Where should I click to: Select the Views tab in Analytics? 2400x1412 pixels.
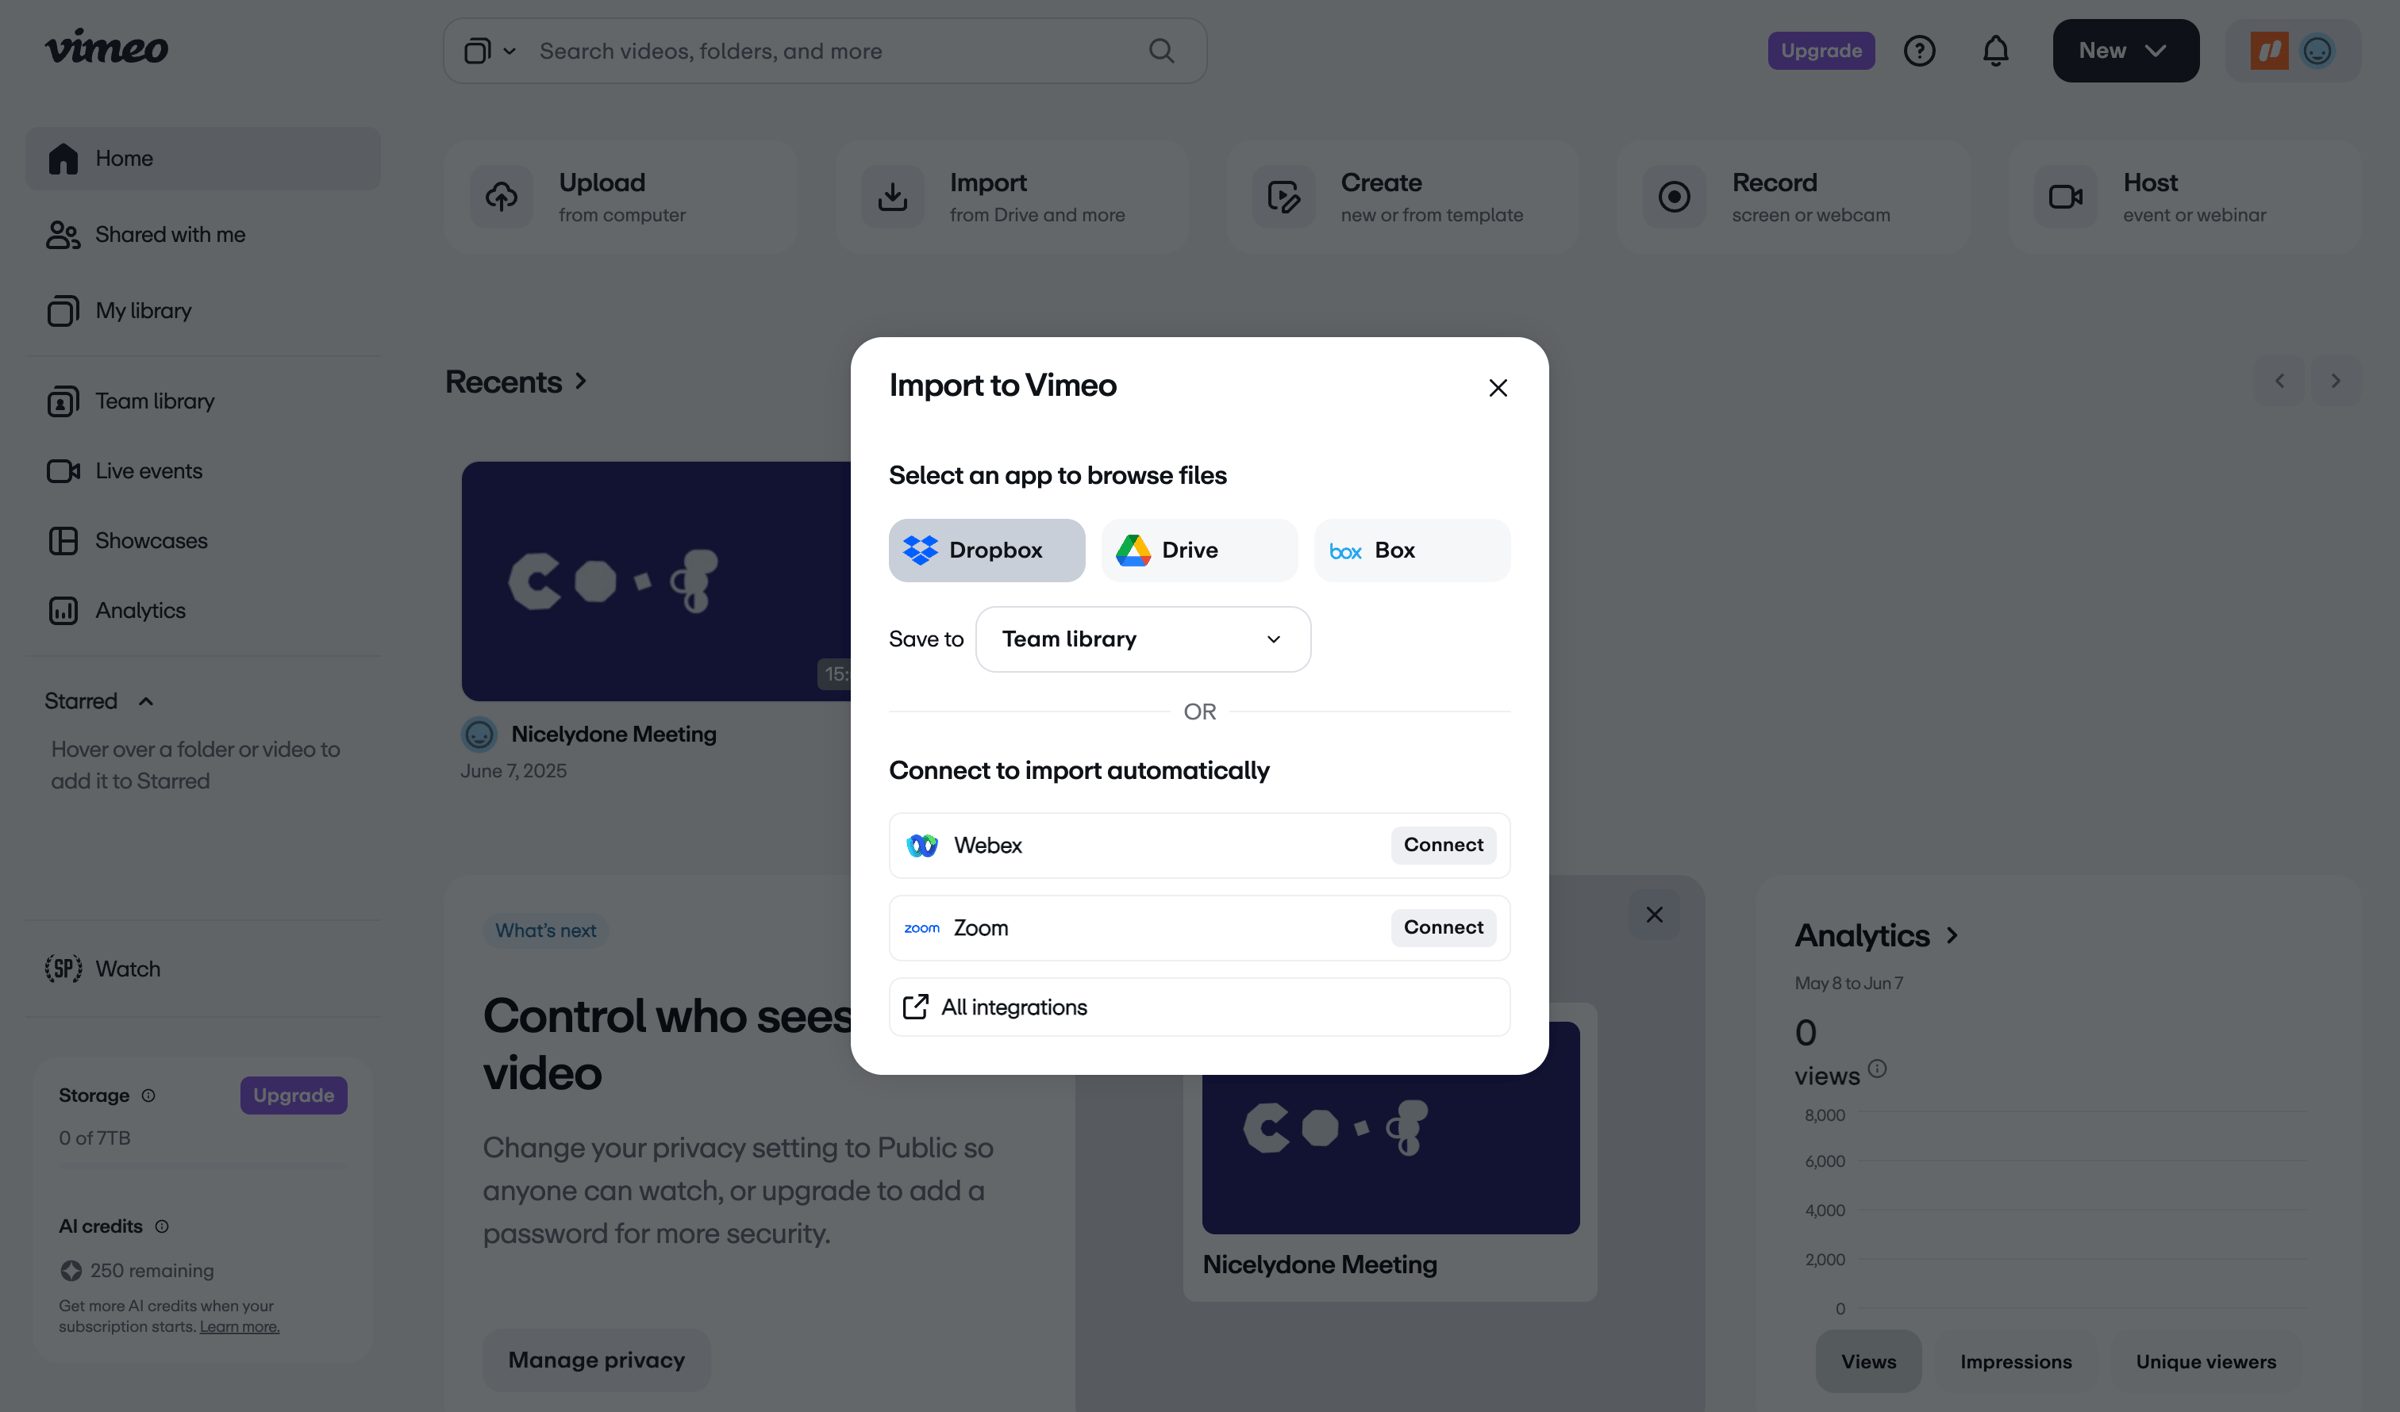pyautogui.click(x=1868, y=1361)
